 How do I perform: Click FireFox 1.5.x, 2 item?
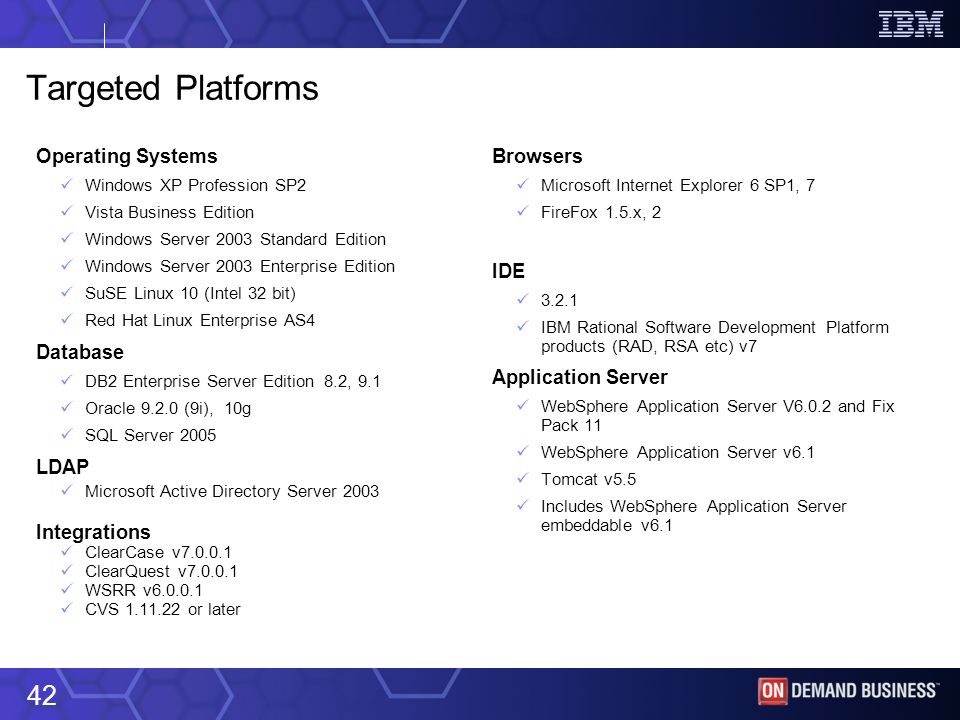click(601, 212)
